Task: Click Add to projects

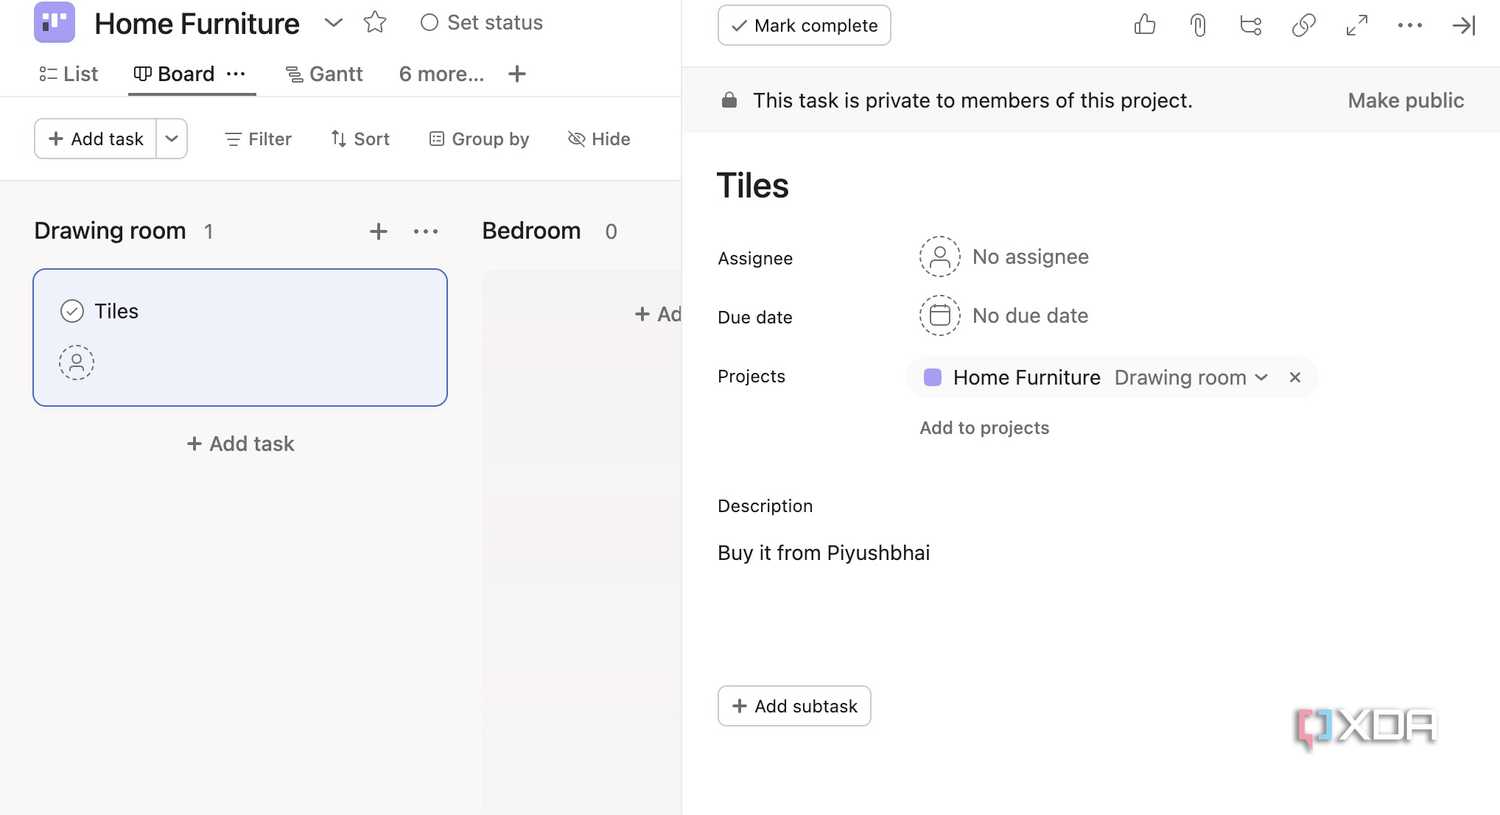Action: (x=984, y=428)
